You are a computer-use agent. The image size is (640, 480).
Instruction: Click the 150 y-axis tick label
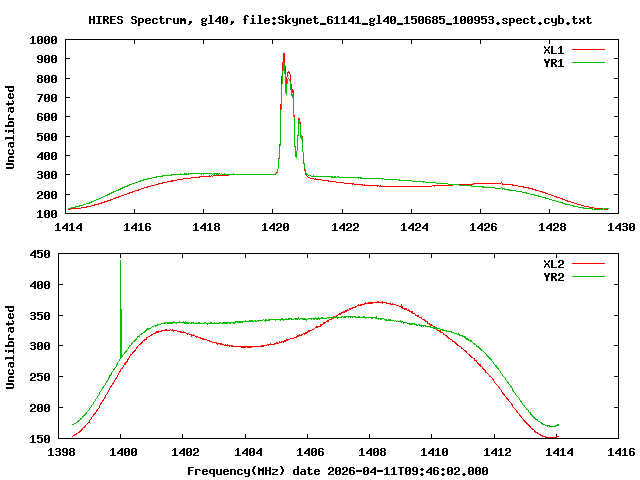point(40,439)
